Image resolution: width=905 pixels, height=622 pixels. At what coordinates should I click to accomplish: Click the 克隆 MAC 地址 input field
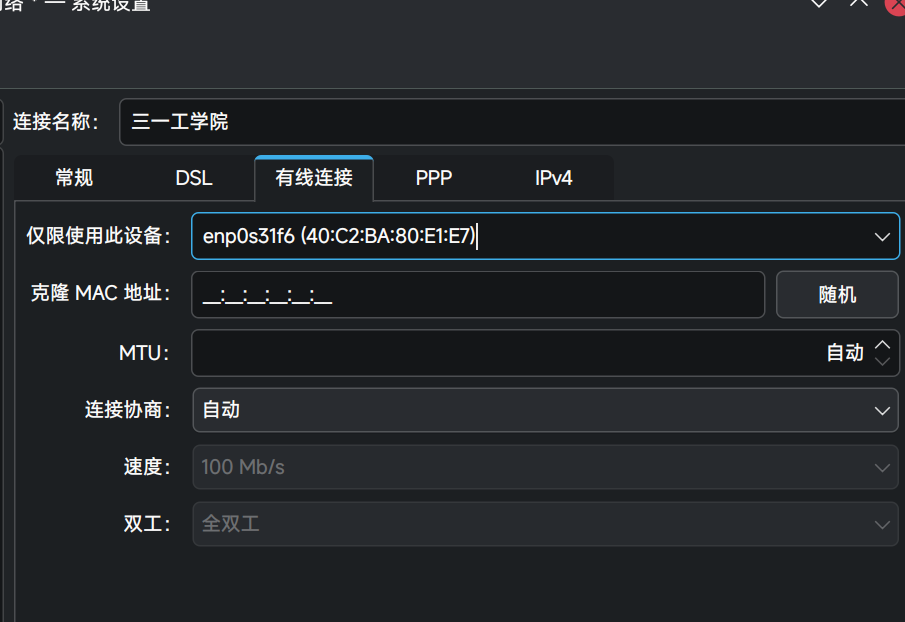pyautogui.click(x=478, y=295)
